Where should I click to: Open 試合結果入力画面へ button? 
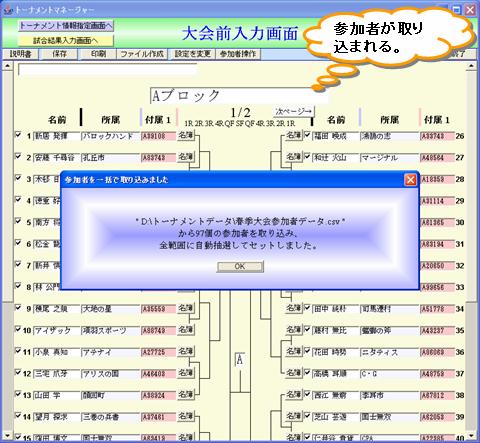point(66,41)
